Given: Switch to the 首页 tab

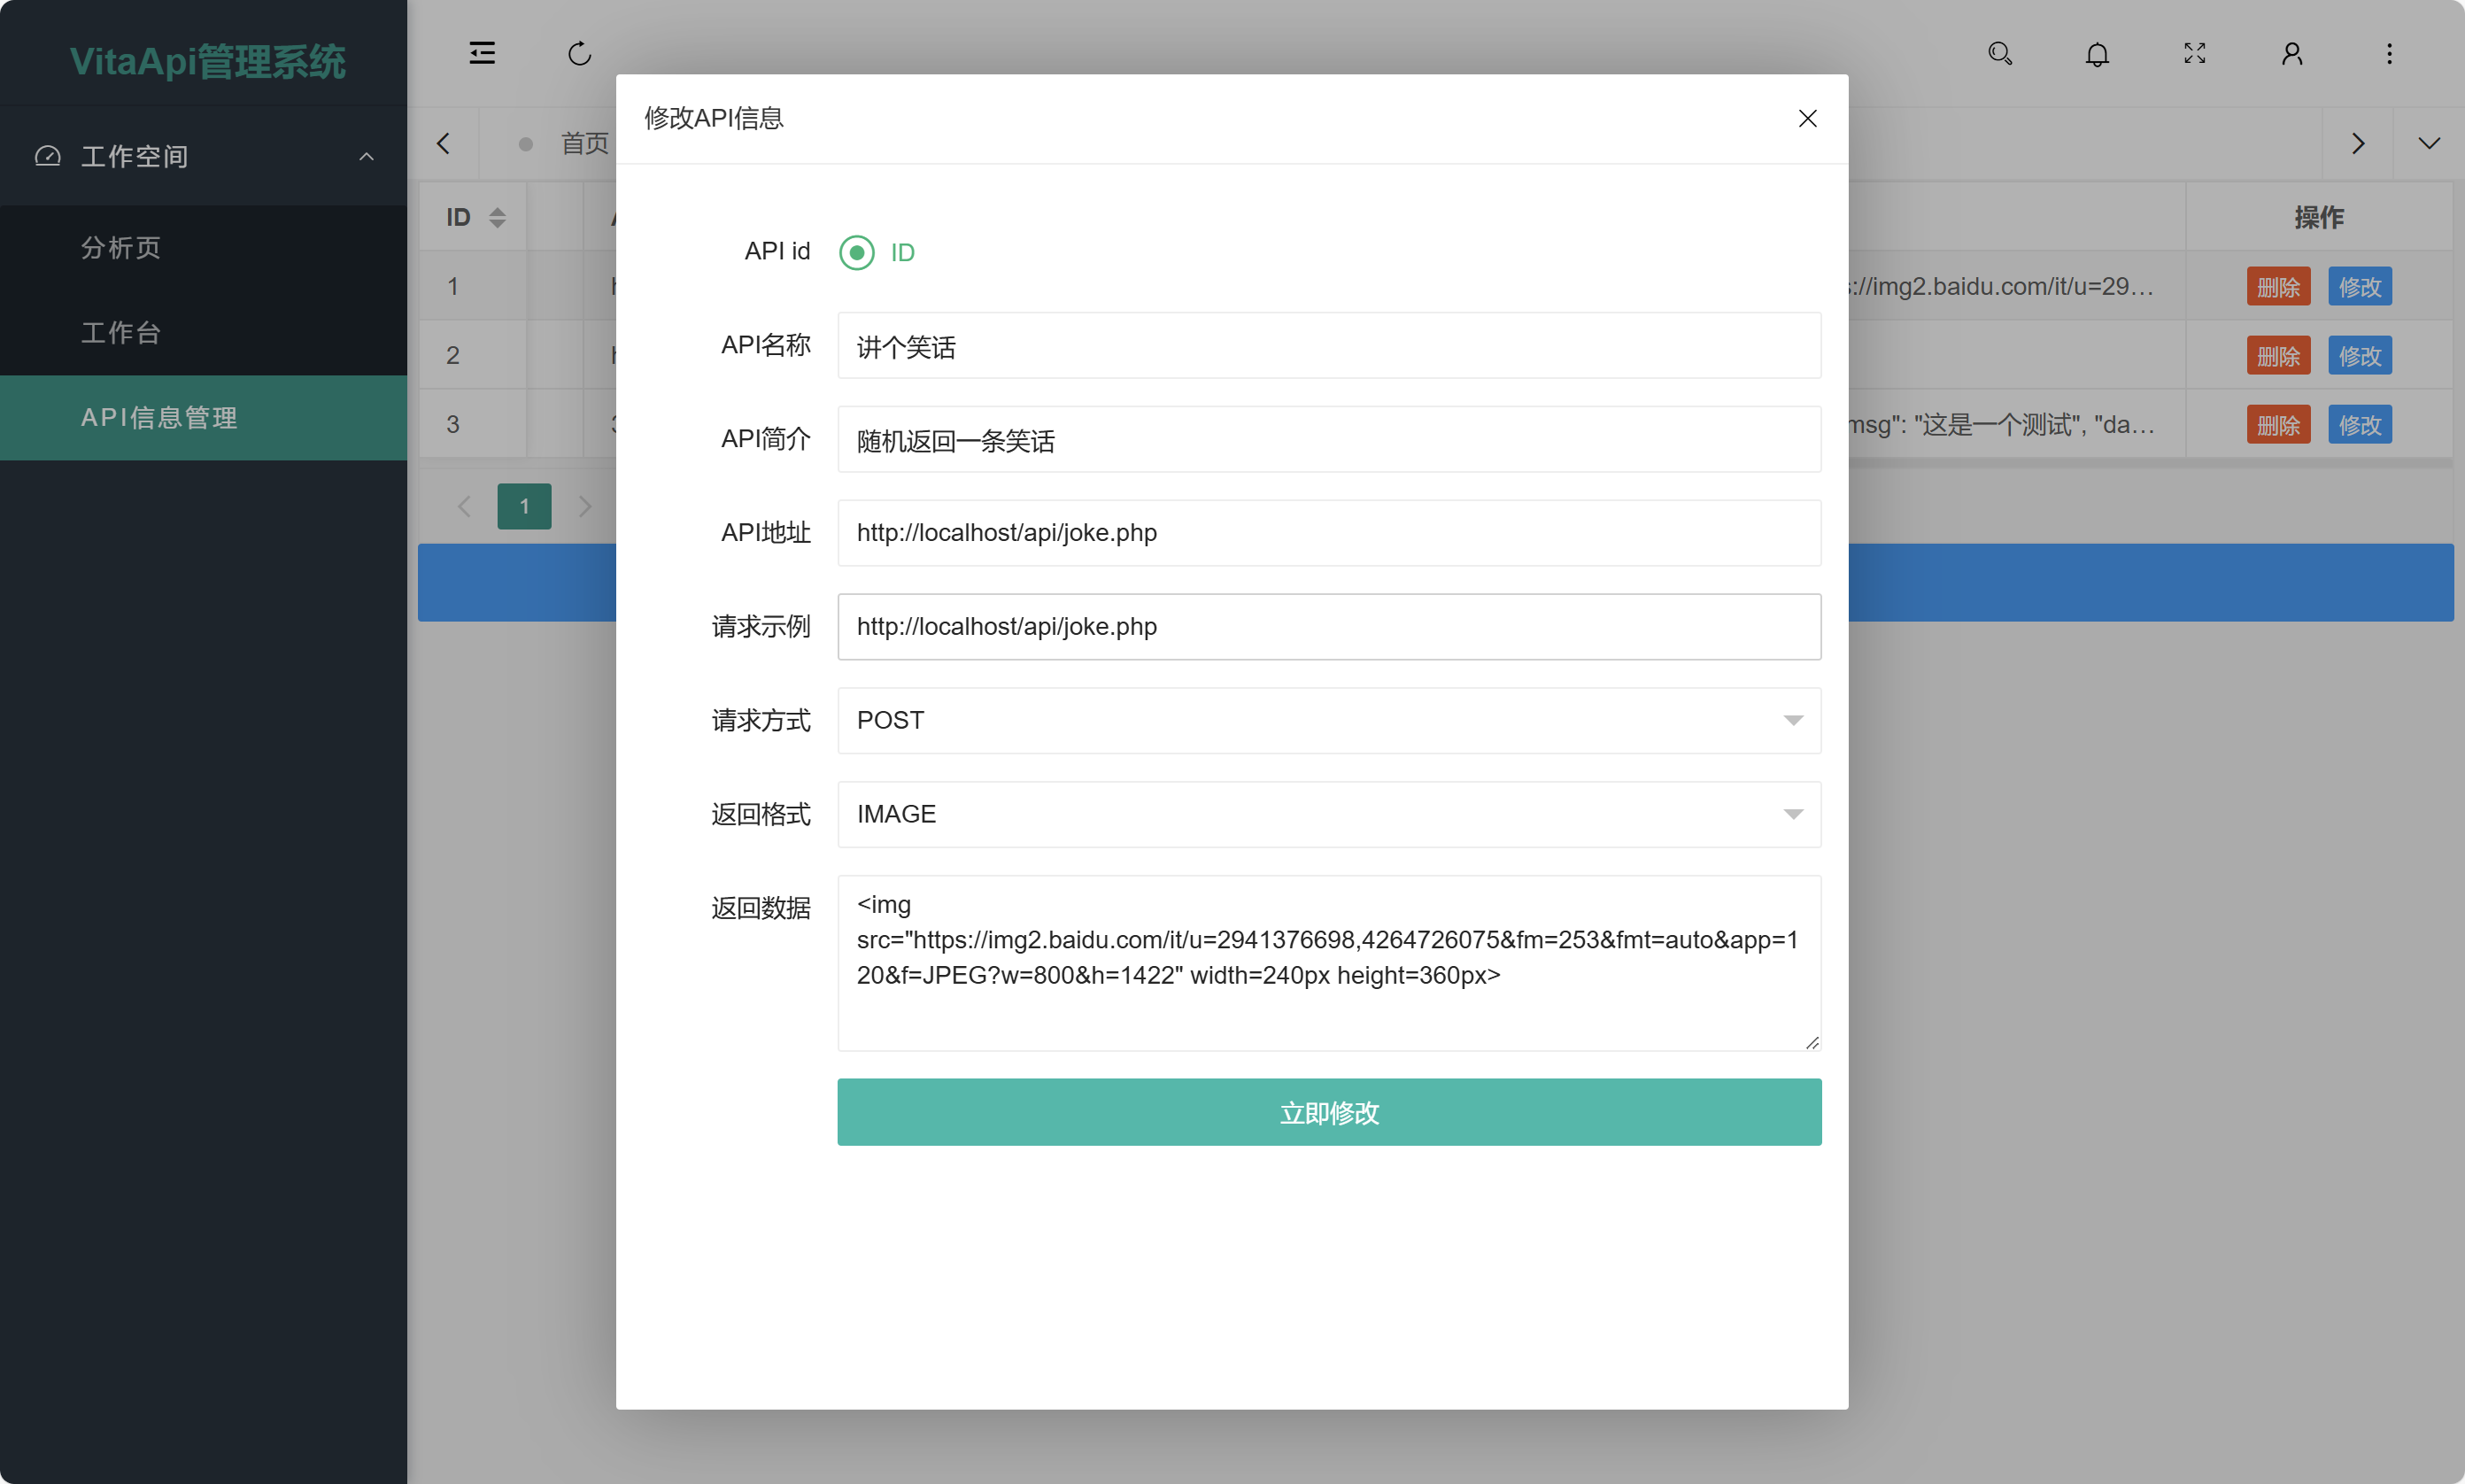Looking at the screenshot, I should click(584, 143).
